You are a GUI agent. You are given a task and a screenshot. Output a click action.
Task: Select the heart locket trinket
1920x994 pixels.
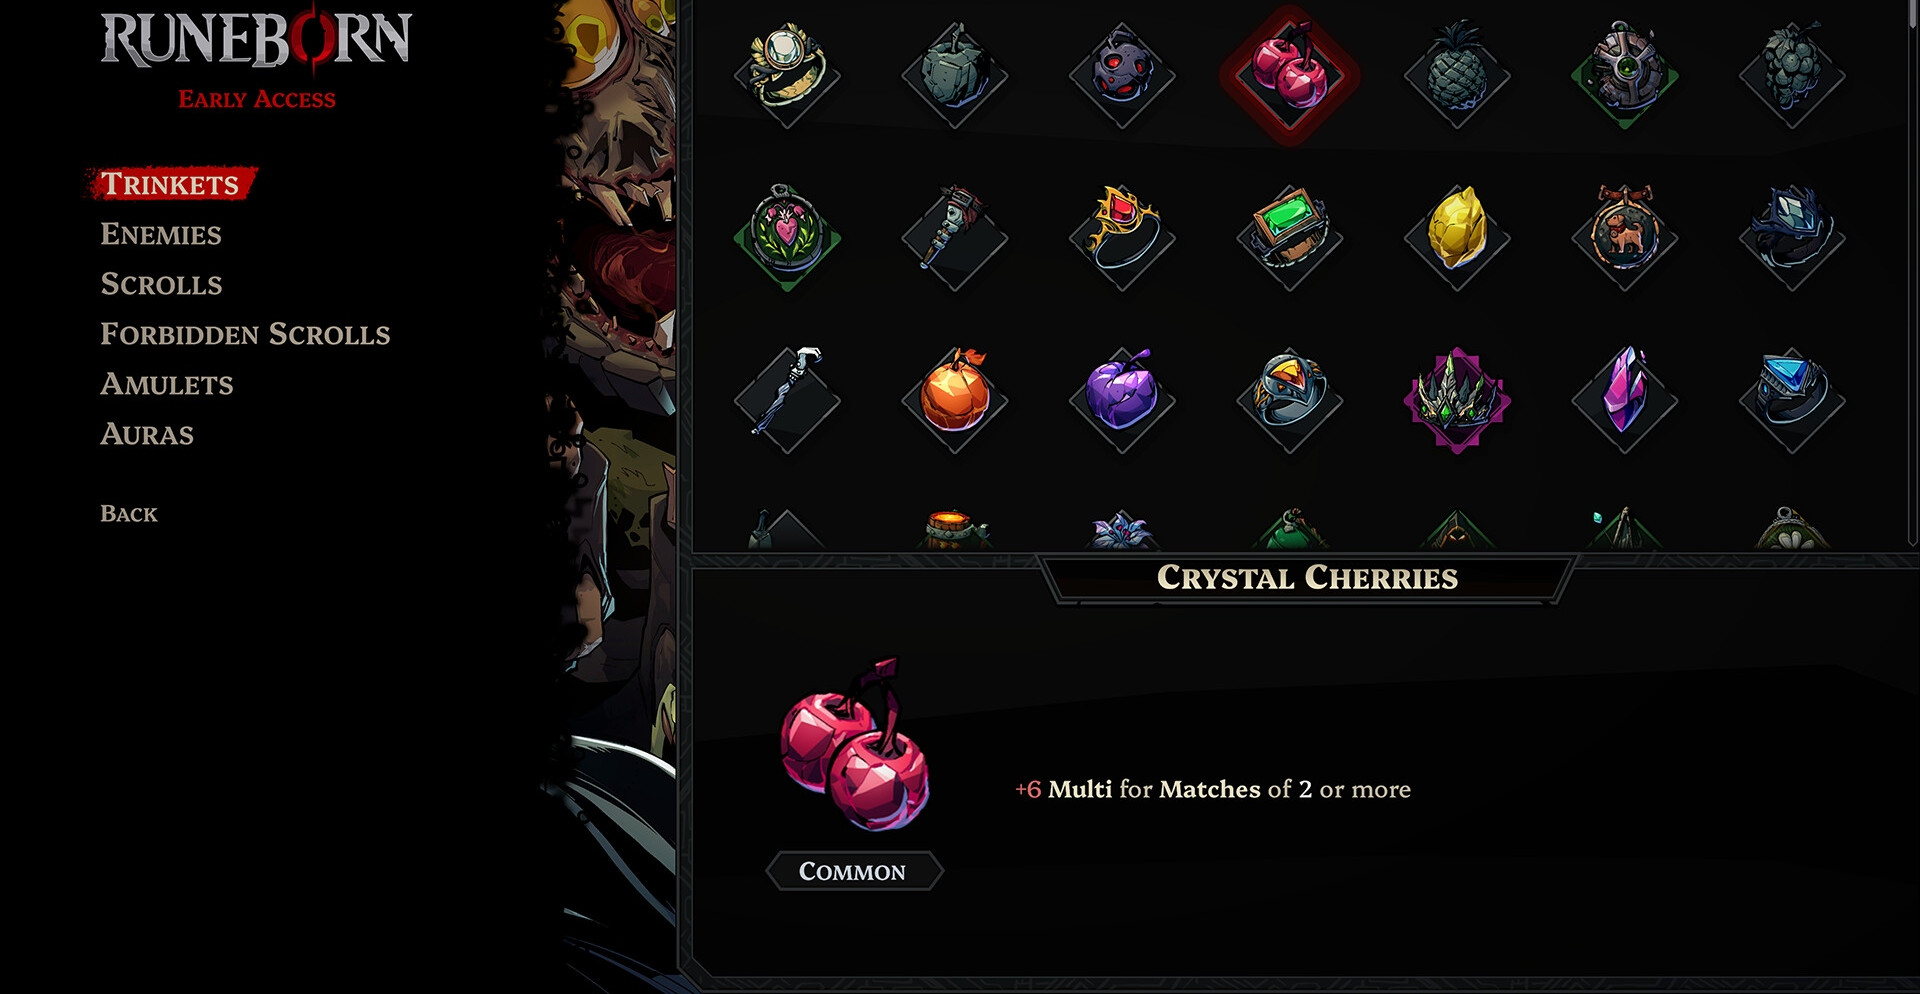(x=787, y=237)
